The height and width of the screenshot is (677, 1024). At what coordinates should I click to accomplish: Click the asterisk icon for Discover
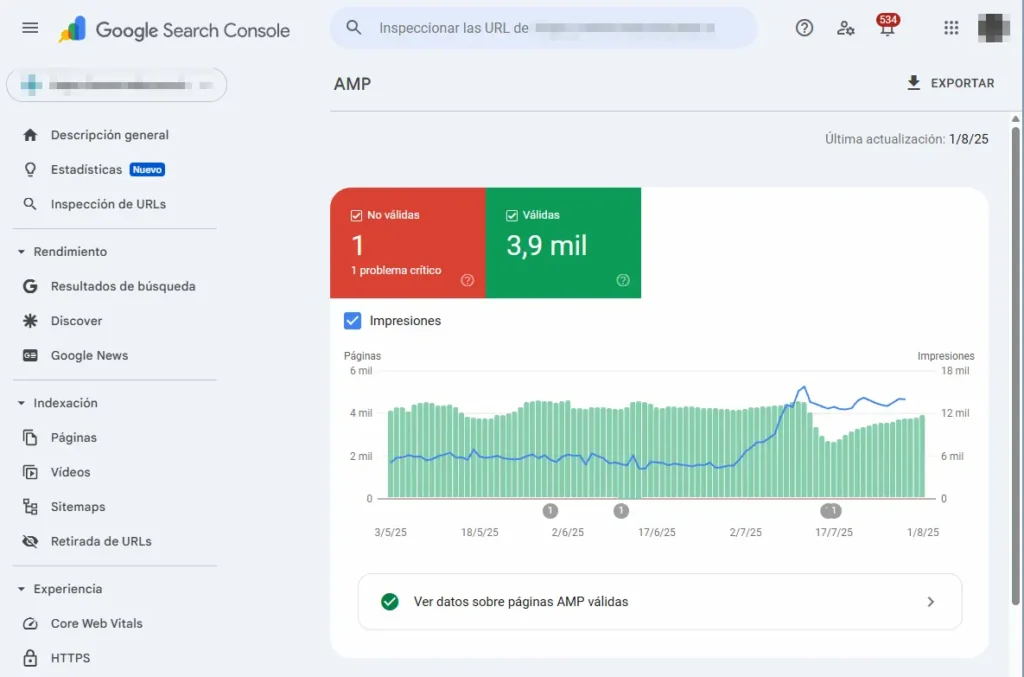click(x=30, y=321)
